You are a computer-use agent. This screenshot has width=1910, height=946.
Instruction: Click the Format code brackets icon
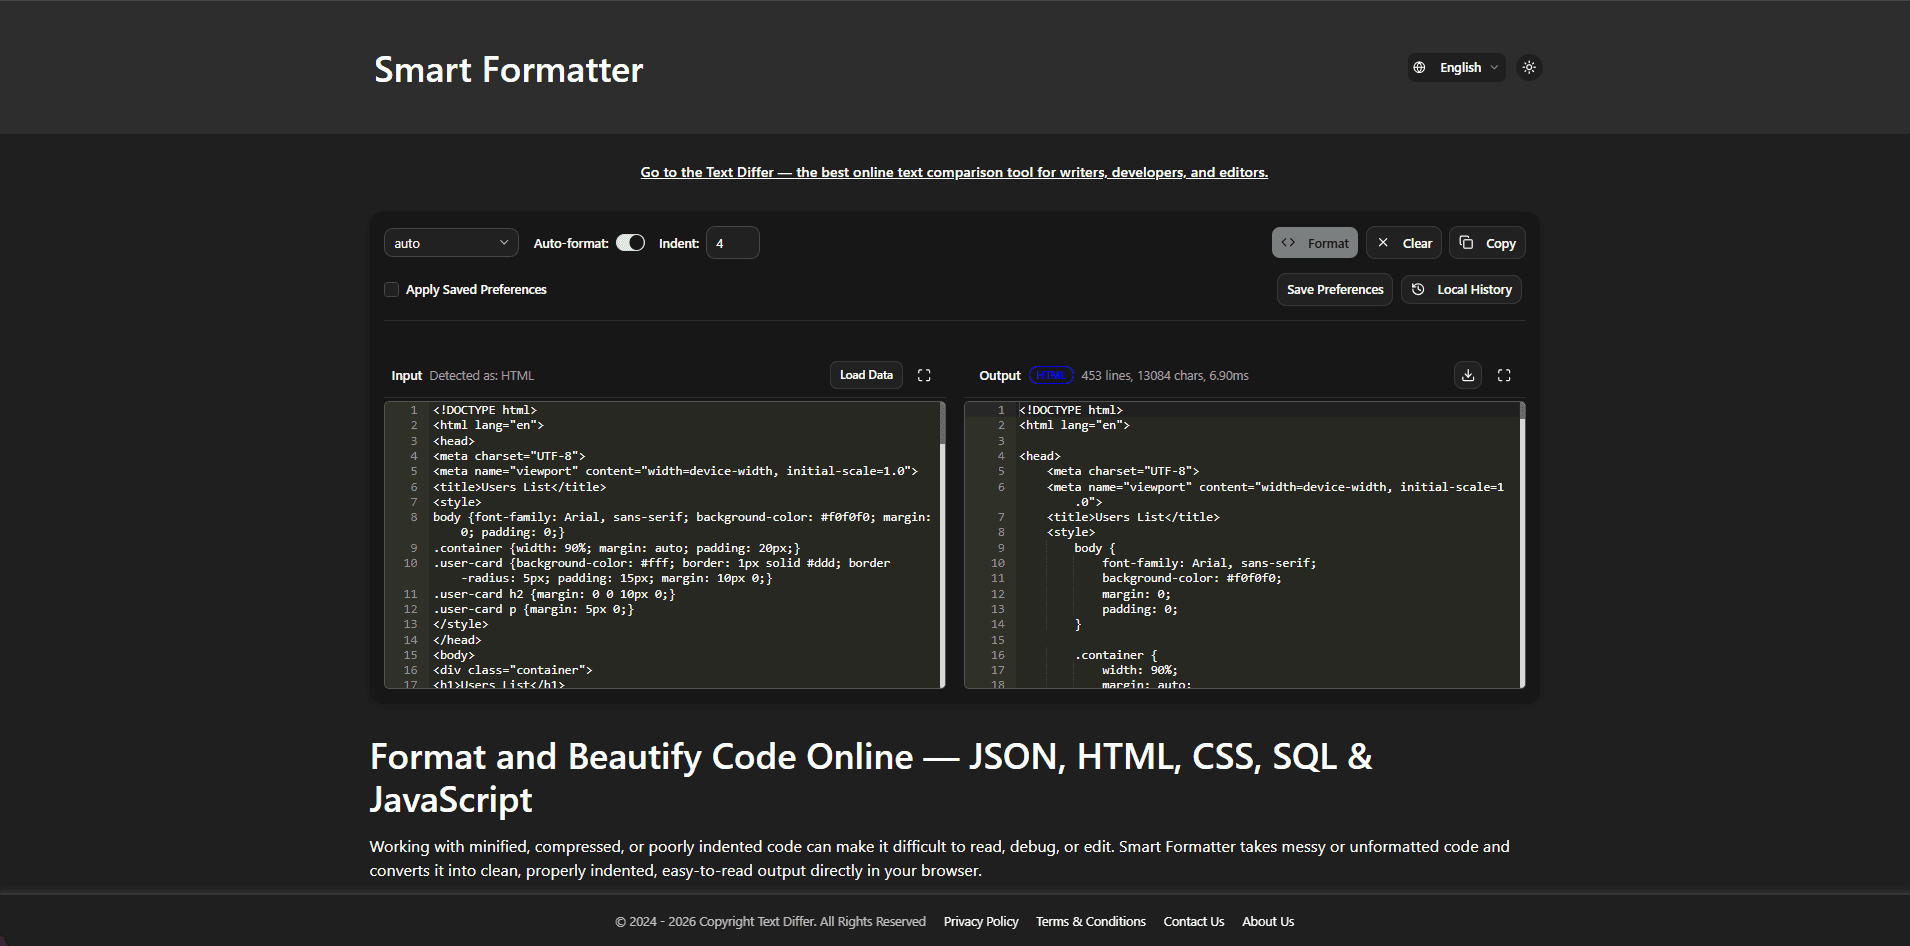(x=1289, y=243)
